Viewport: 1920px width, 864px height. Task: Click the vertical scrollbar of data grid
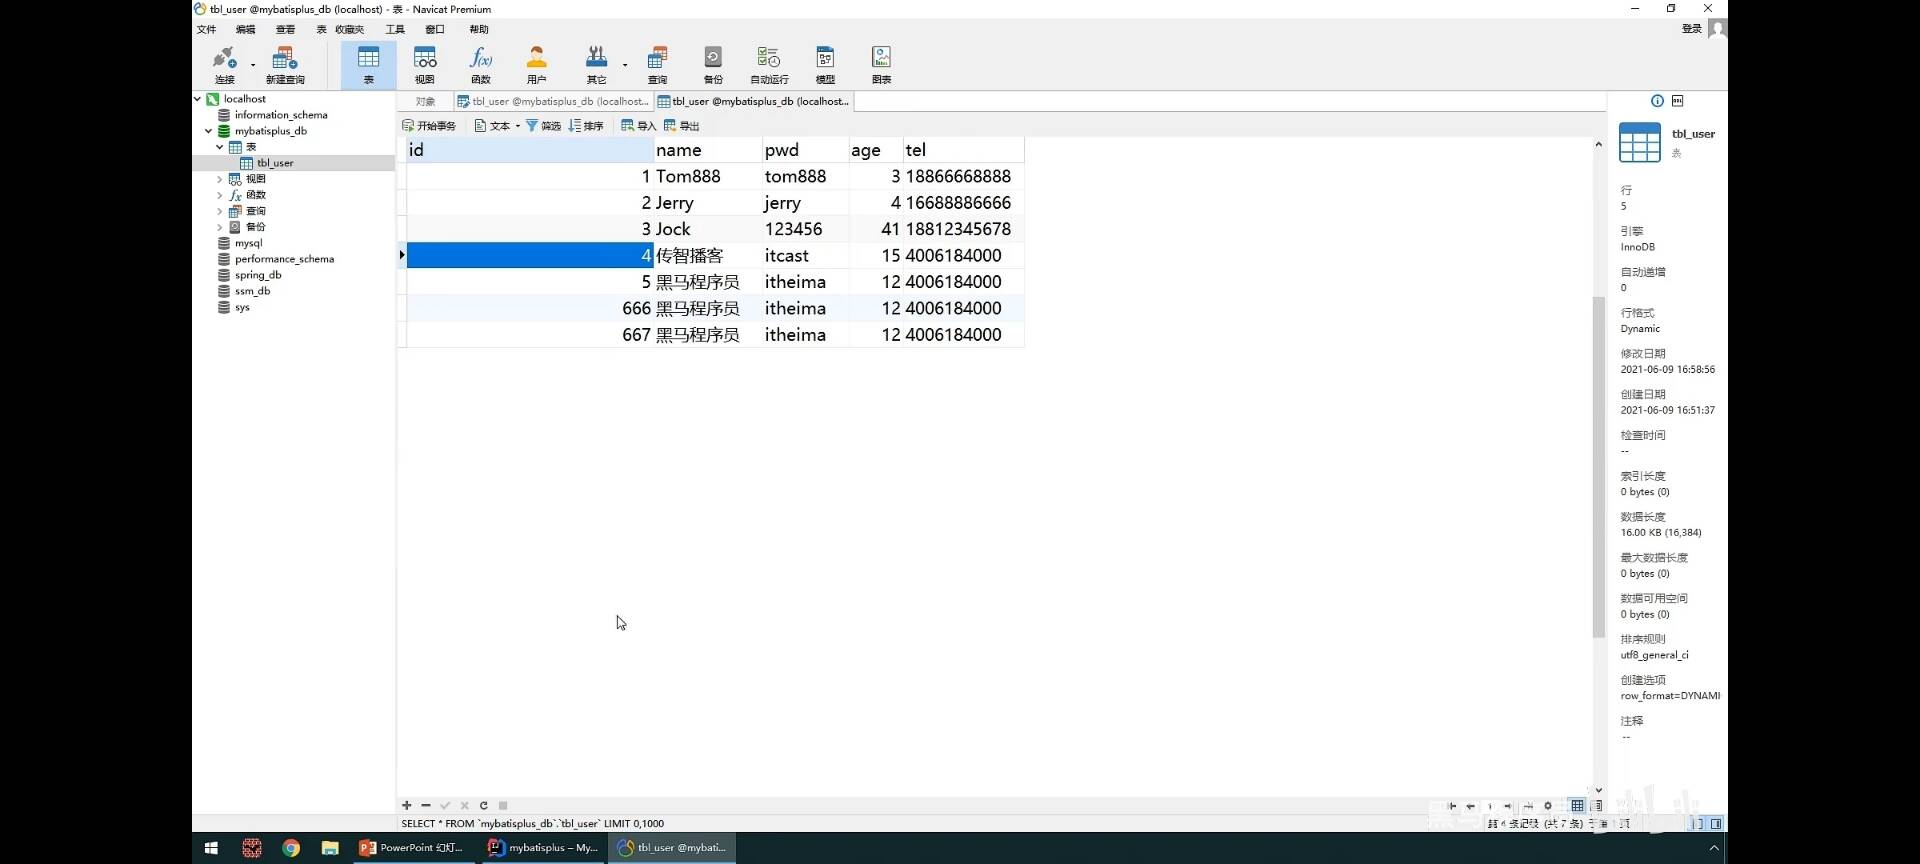[1598, 467]
